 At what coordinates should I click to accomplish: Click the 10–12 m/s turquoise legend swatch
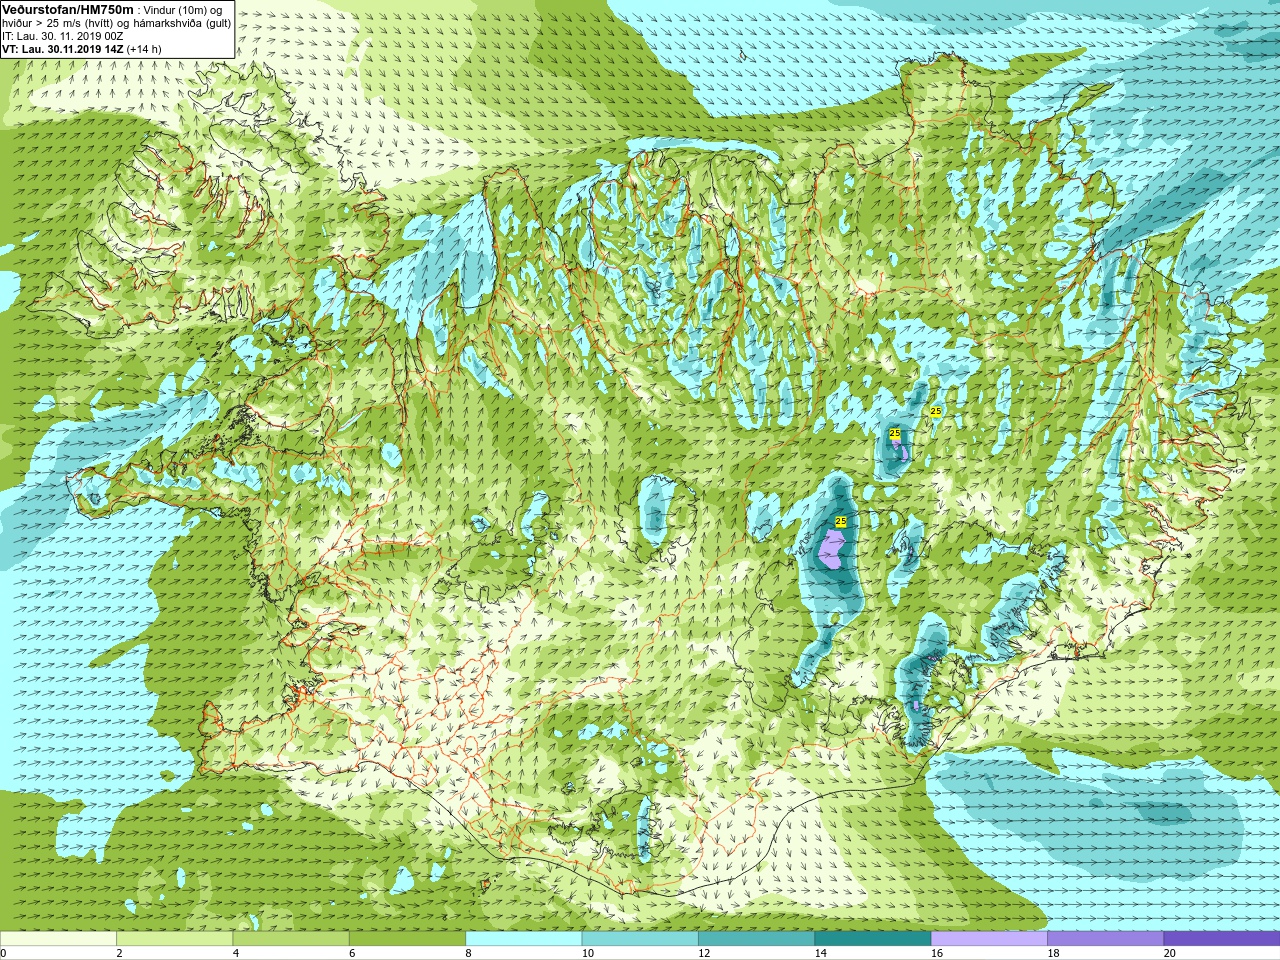(640, 939)
